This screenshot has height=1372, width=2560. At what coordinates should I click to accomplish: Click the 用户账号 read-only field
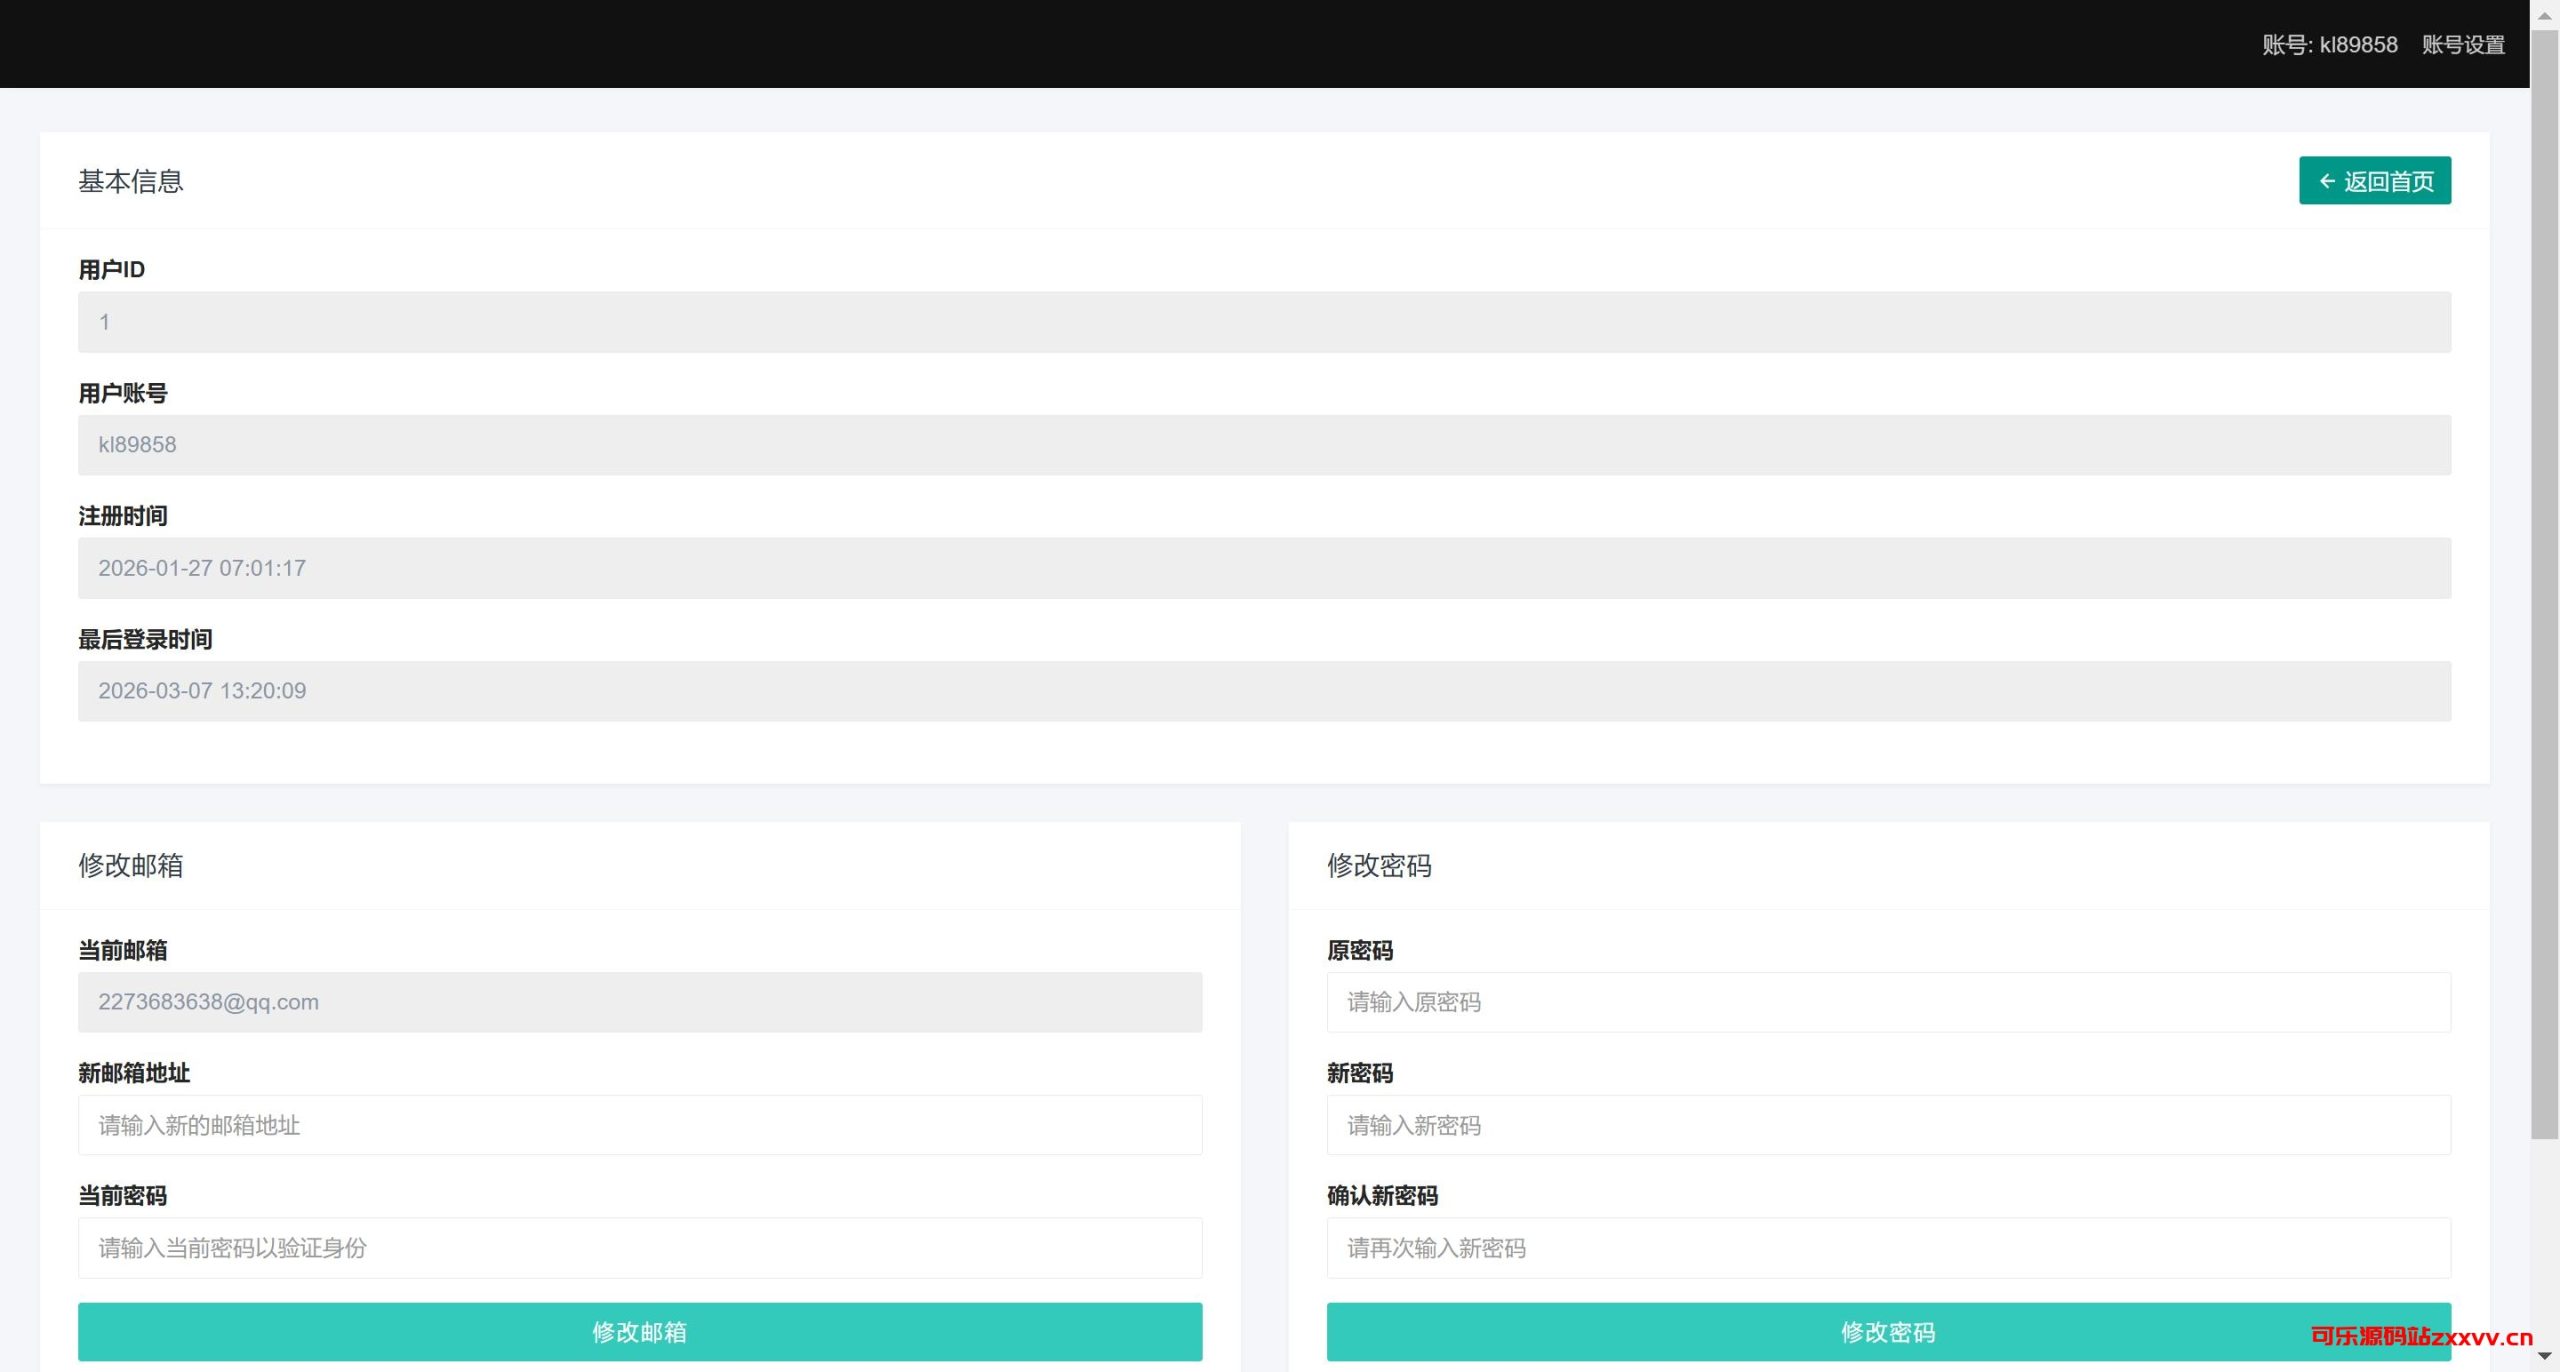[1264, 445]
